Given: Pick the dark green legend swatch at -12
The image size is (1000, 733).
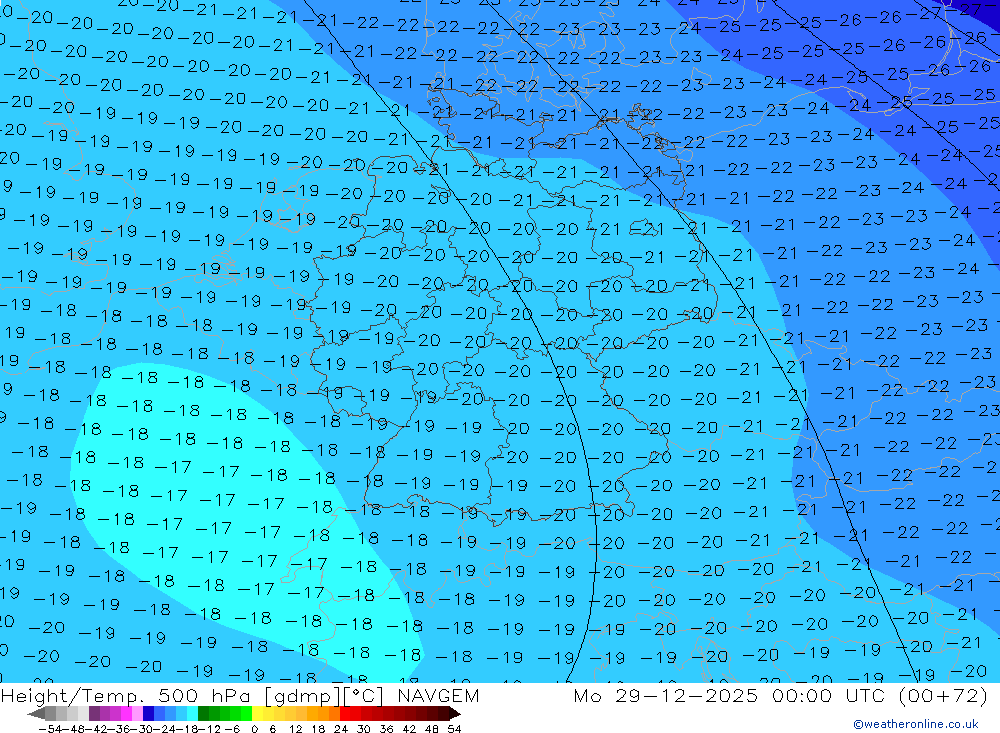Looking at the screenshot, I should click(x=203, y=713).
